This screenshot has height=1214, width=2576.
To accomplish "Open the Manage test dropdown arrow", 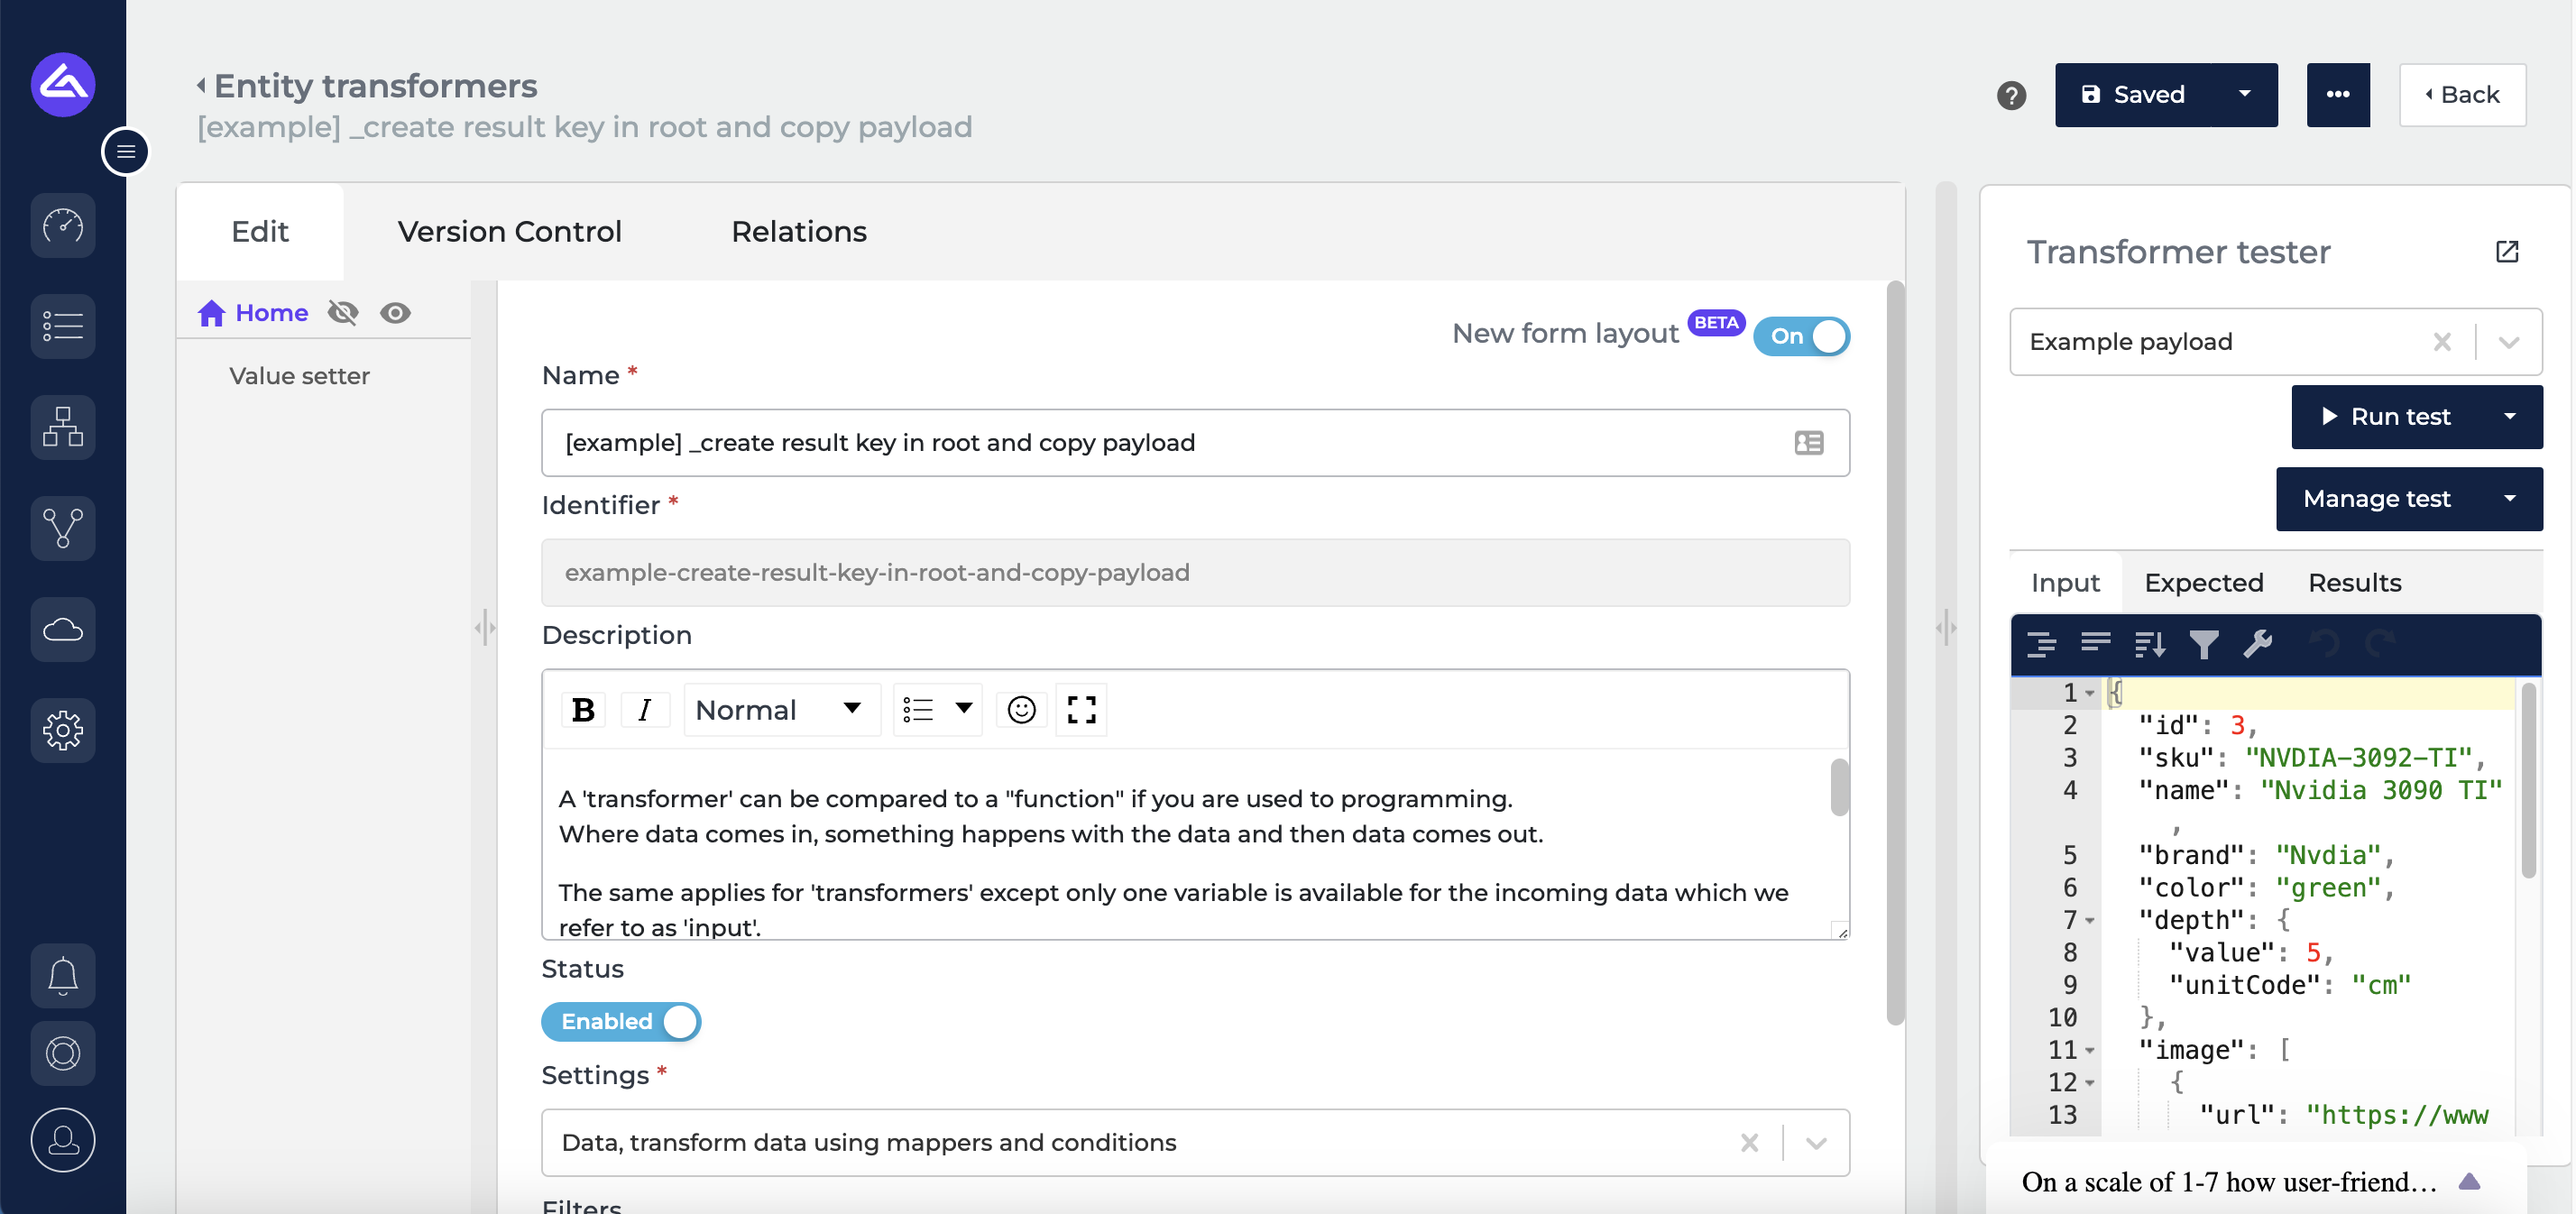I will pyautogui.click(x=2510, y=499).
